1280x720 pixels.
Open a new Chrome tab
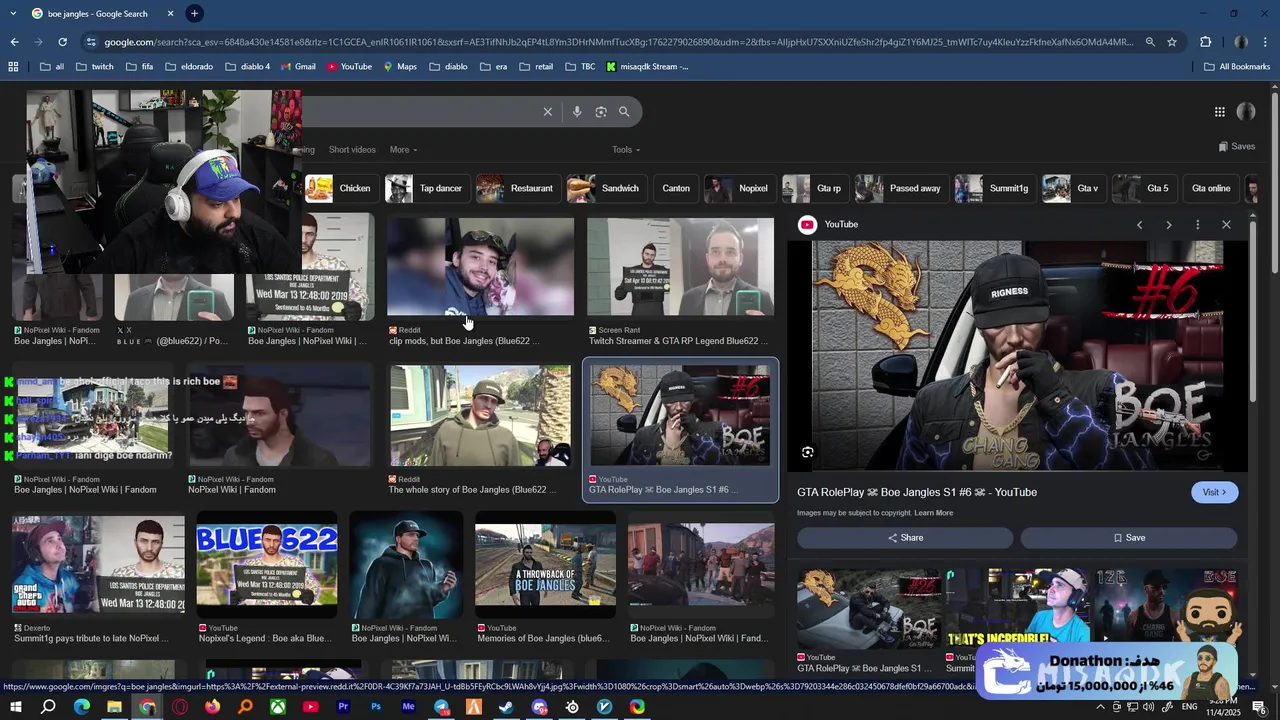pyautogui.click(x=194, y=14)
